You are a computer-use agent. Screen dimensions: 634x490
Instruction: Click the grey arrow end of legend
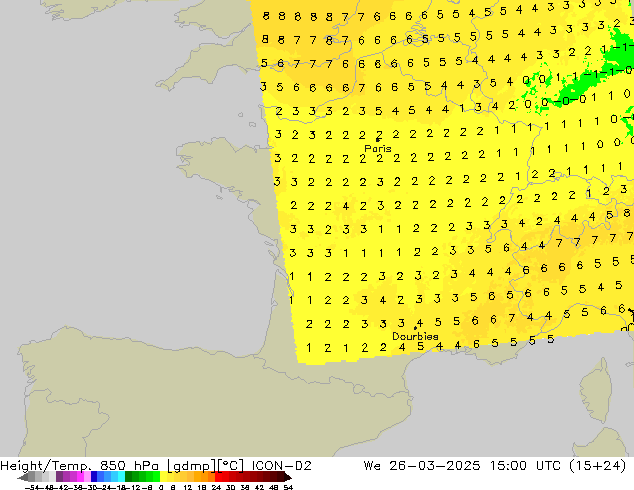[23, 477]
